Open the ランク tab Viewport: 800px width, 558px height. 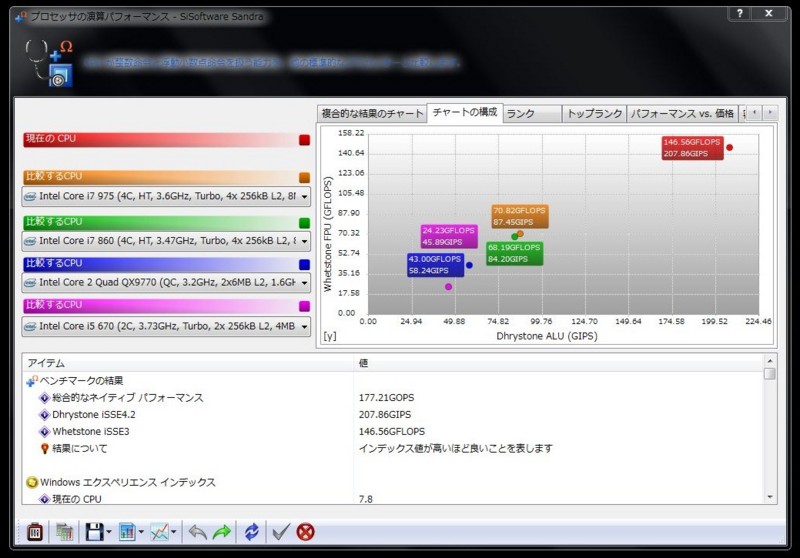click(x=532, y=113)
